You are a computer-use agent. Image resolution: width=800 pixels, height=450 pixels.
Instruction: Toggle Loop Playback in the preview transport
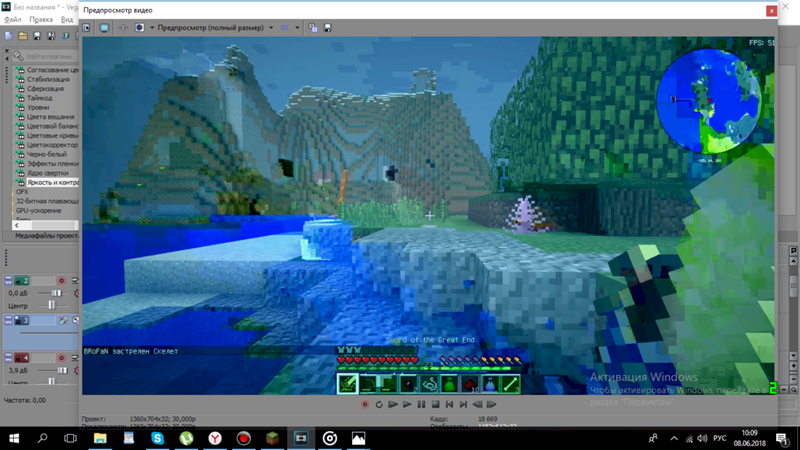click(x=379, y=405)
